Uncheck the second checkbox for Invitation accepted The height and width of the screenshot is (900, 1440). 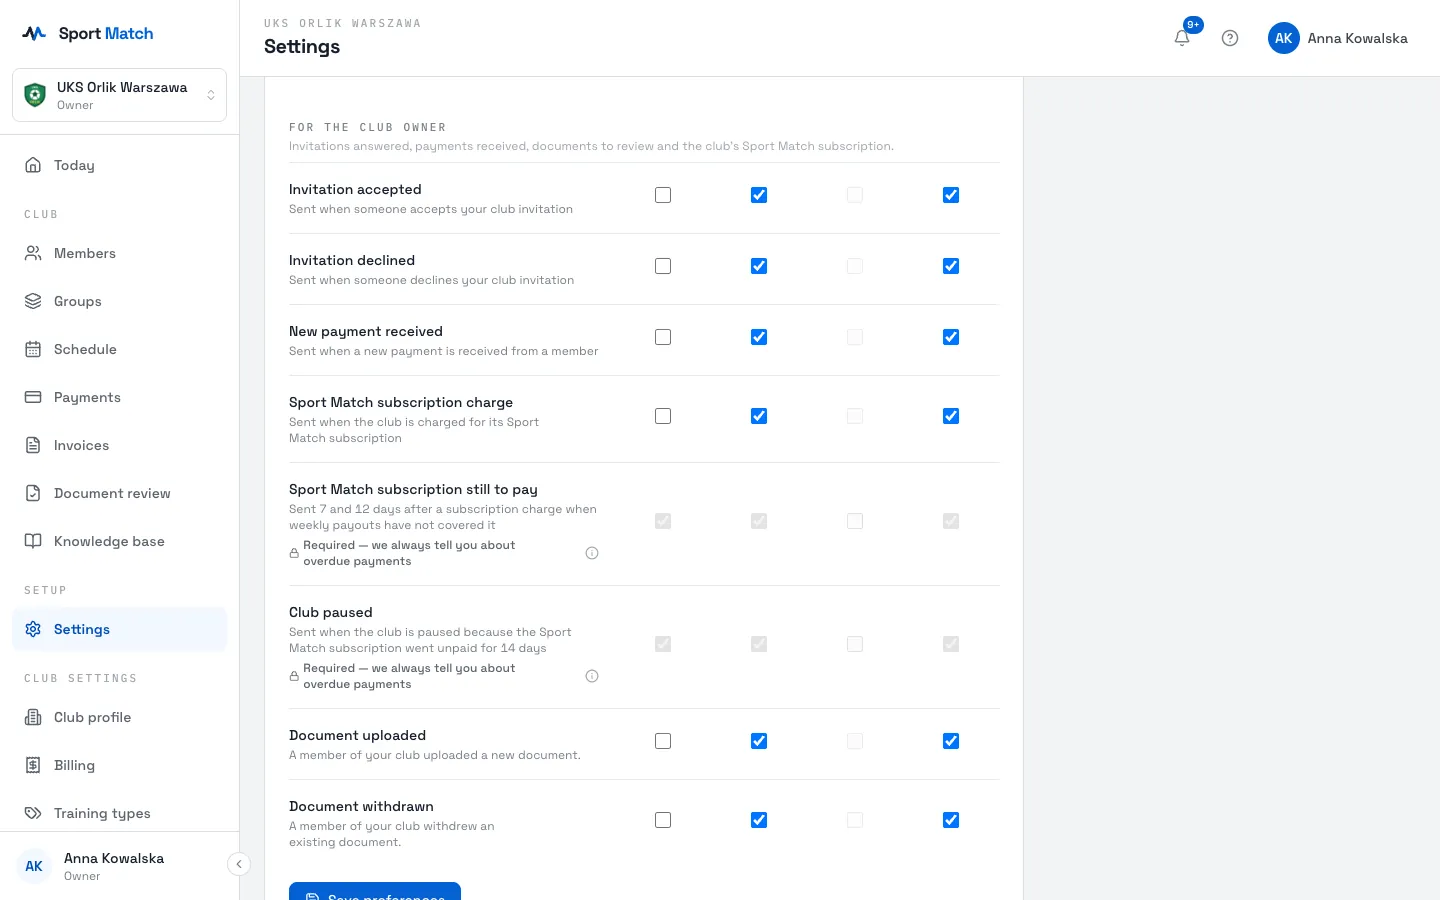pos(759,195)
